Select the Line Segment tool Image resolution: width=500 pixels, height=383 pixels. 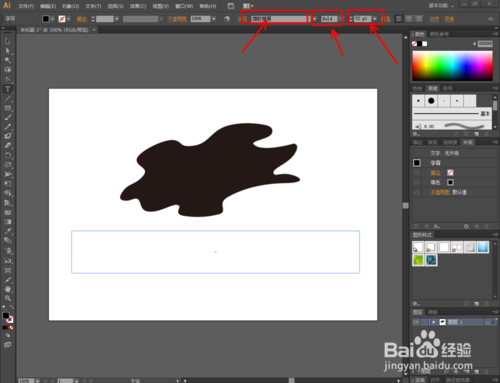coord(8,99)
